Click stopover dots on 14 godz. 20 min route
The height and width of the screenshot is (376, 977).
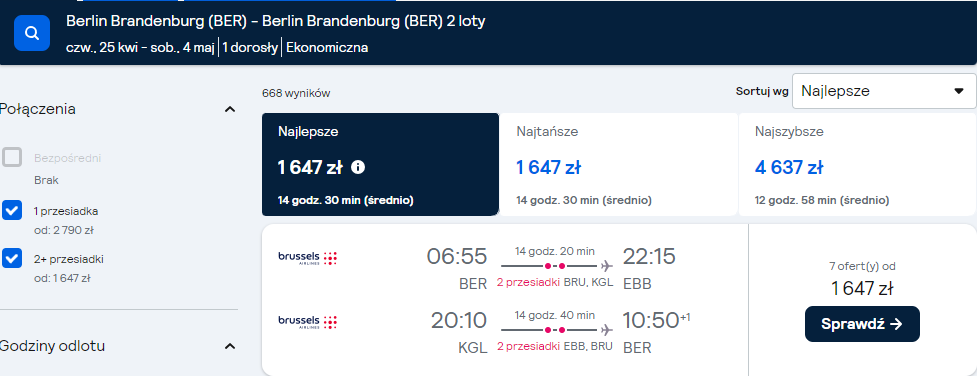[555, 267]
